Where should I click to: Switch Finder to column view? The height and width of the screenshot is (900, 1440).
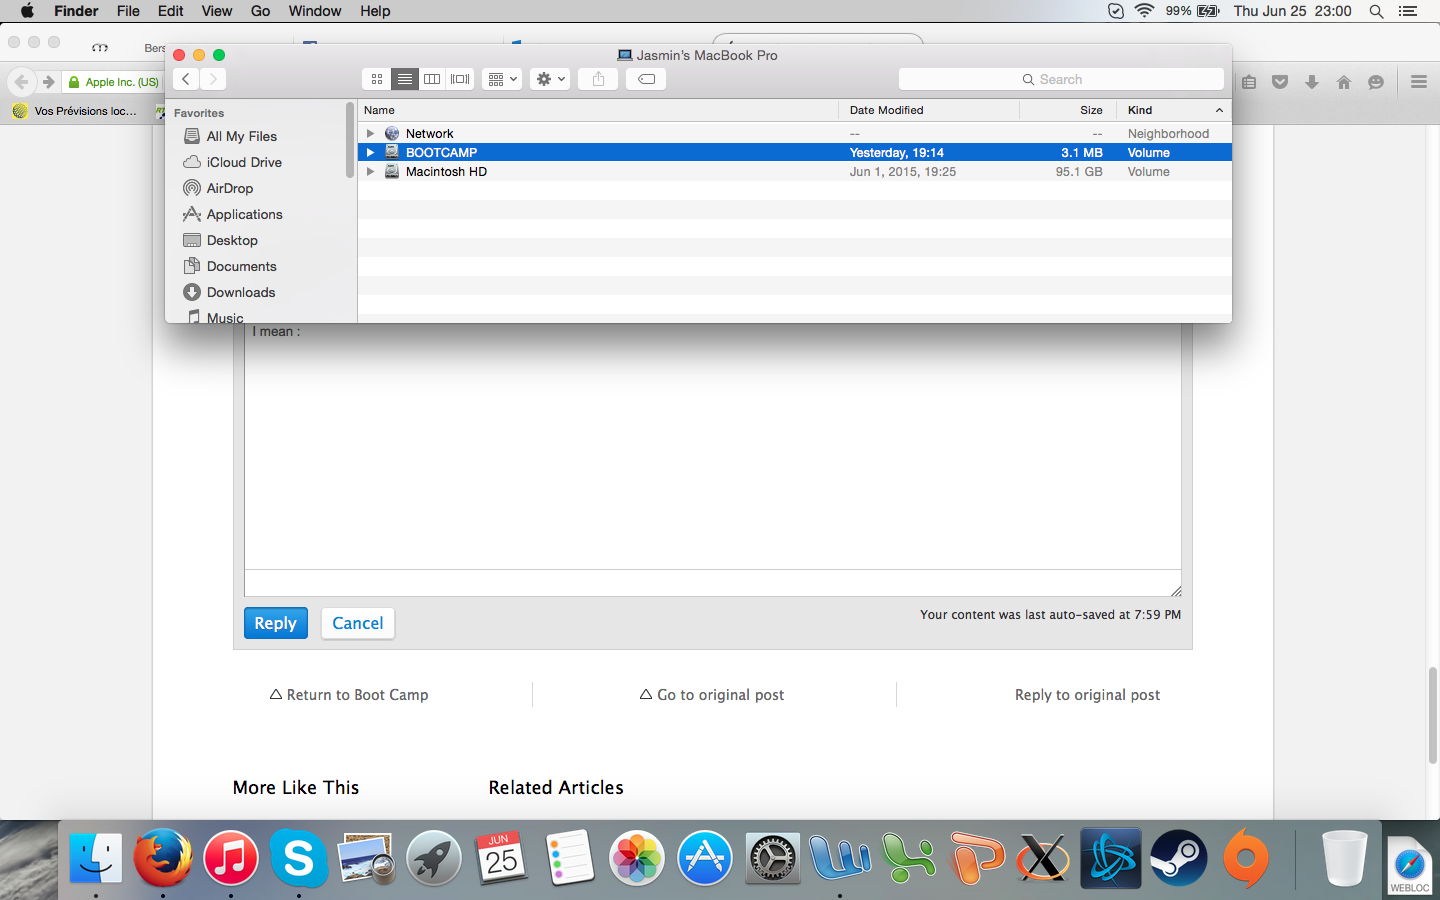[x=432, y=79]
